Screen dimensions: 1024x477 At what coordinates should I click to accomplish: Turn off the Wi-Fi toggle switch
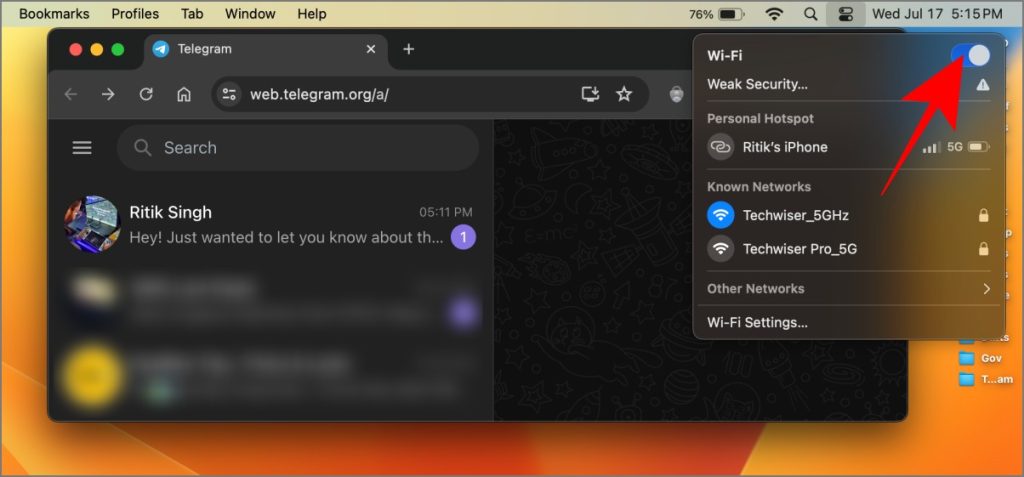coord(970,56)
